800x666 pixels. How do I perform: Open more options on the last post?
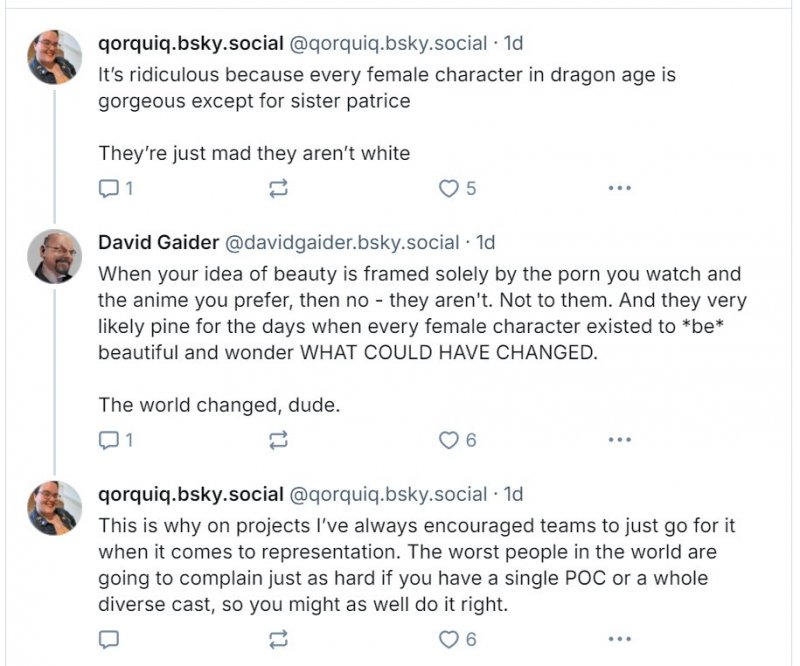click(x=619, y=639)
